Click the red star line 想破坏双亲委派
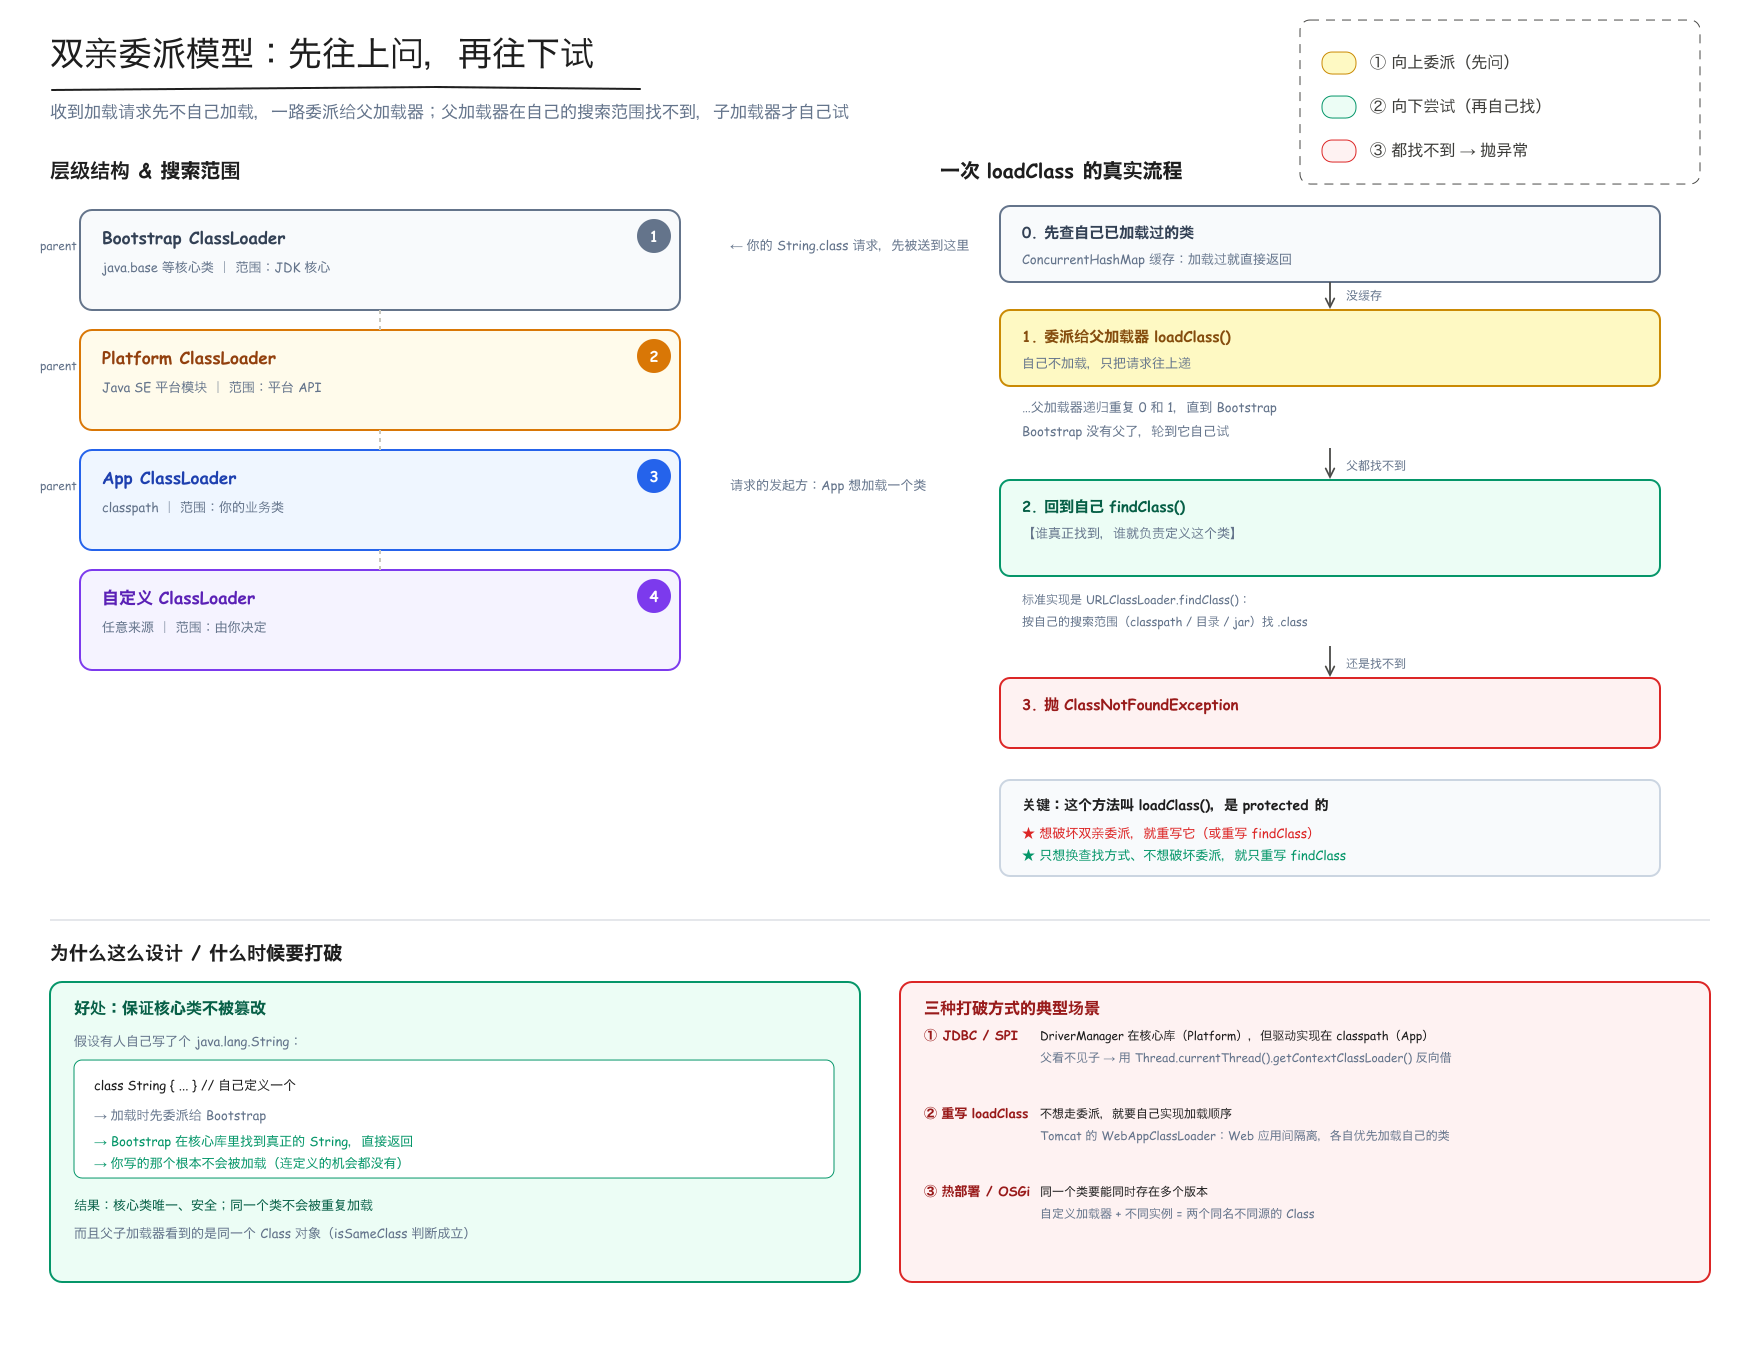 point(1167,834)
